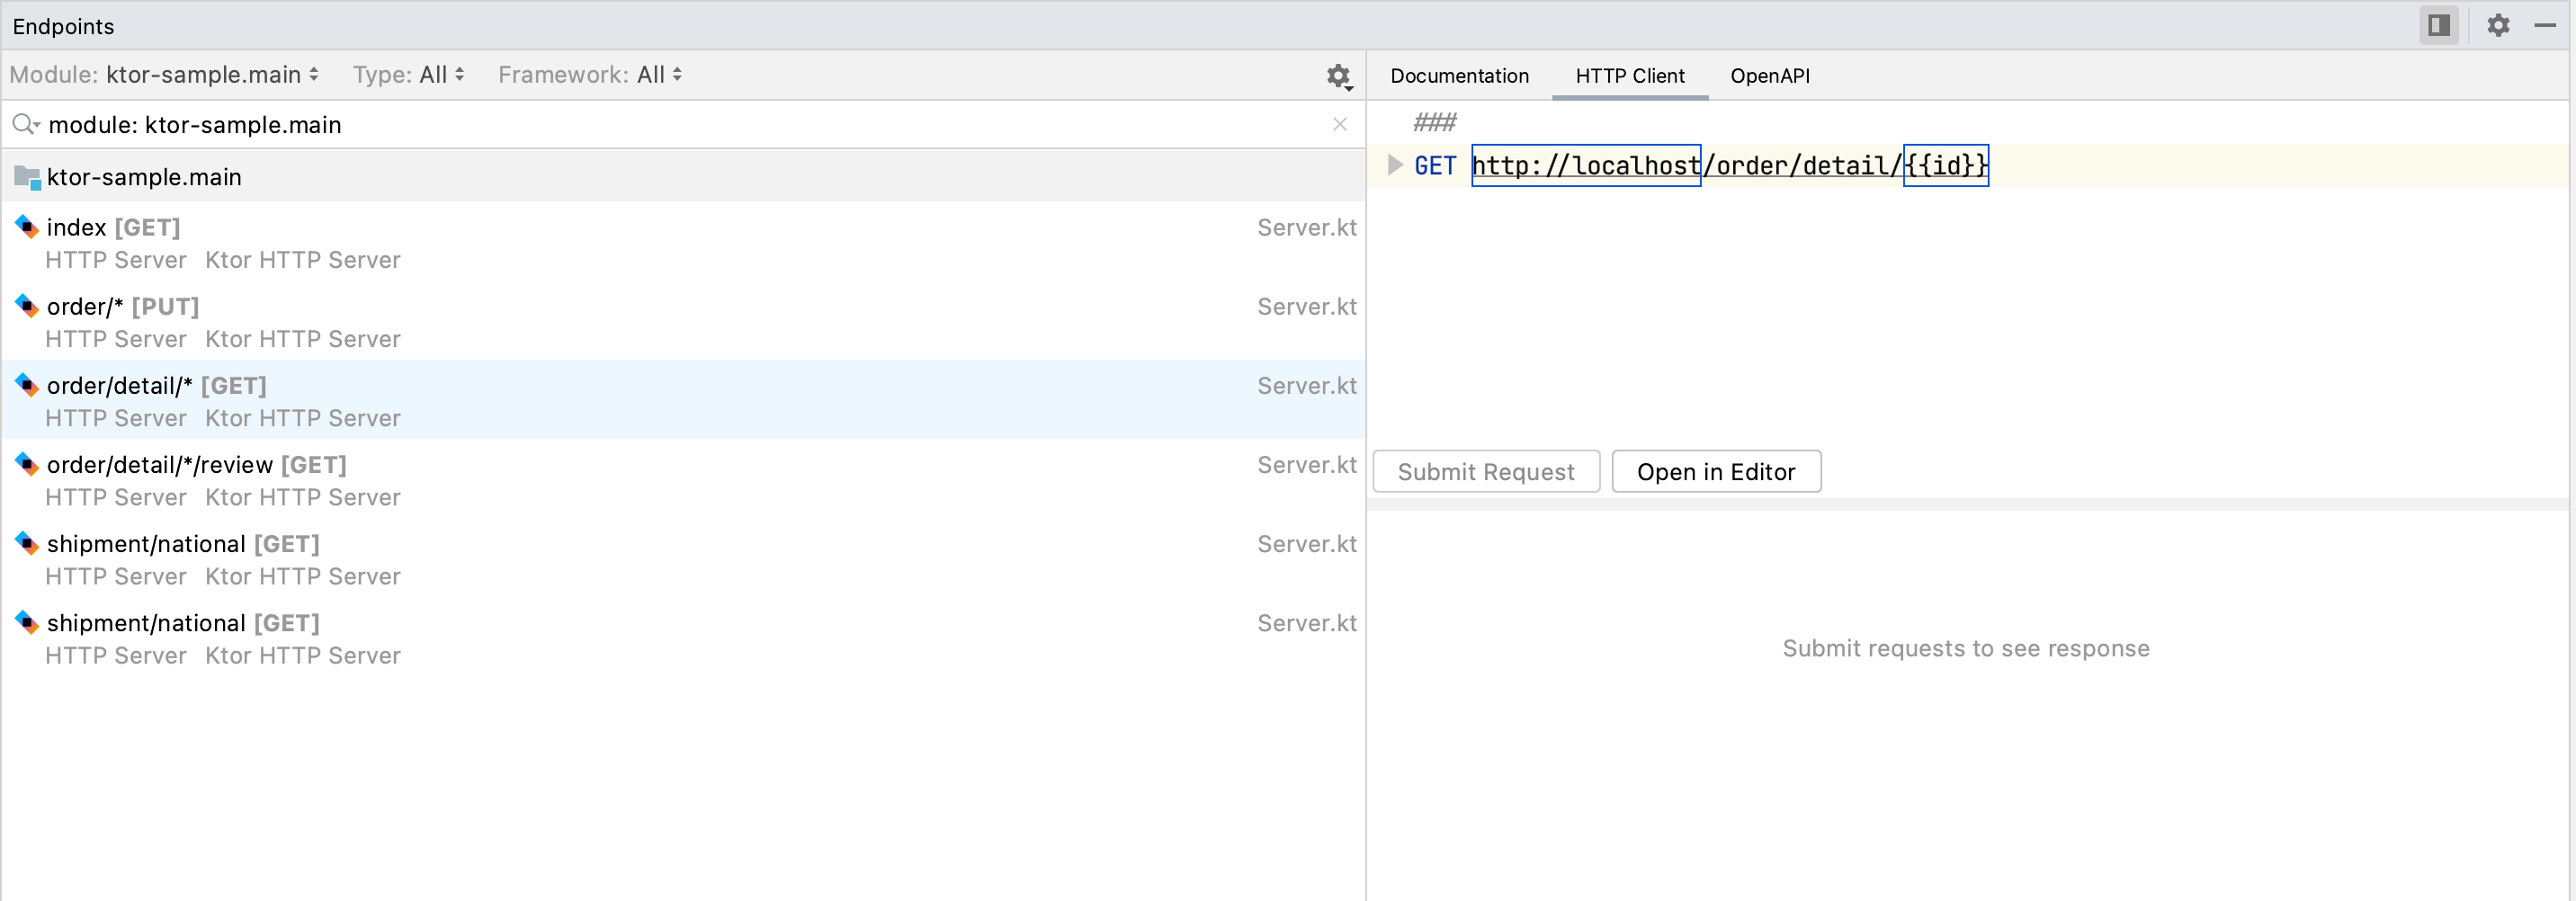
Task: Toggle the details panel layout icon
Action: 2438,25
